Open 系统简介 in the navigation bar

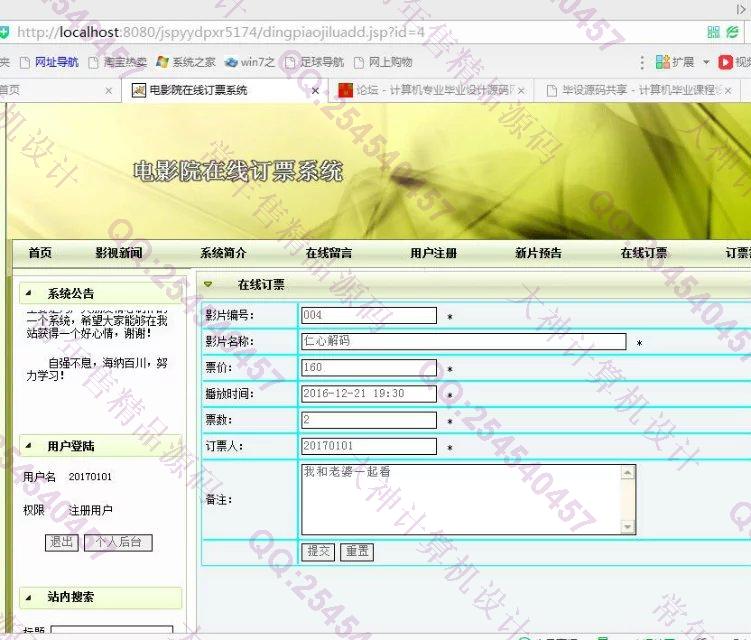pyautogui.click(x=223, y=253)
